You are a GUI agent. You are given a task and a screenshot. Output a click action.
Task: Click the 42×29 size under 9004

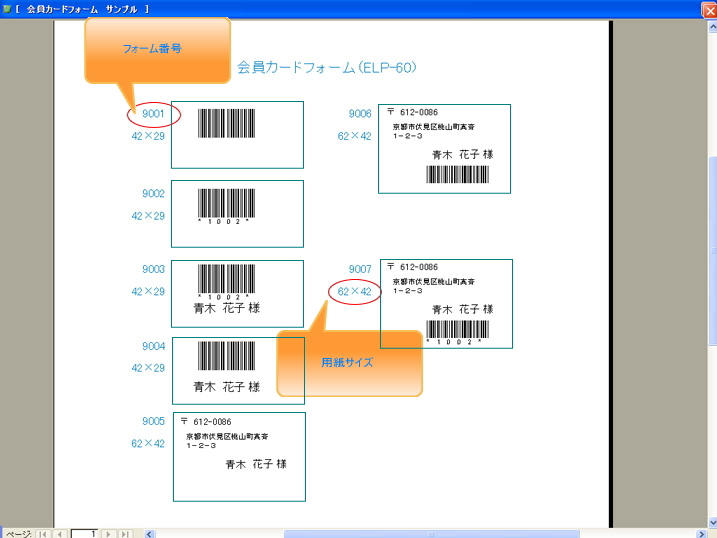pos(148,368)
